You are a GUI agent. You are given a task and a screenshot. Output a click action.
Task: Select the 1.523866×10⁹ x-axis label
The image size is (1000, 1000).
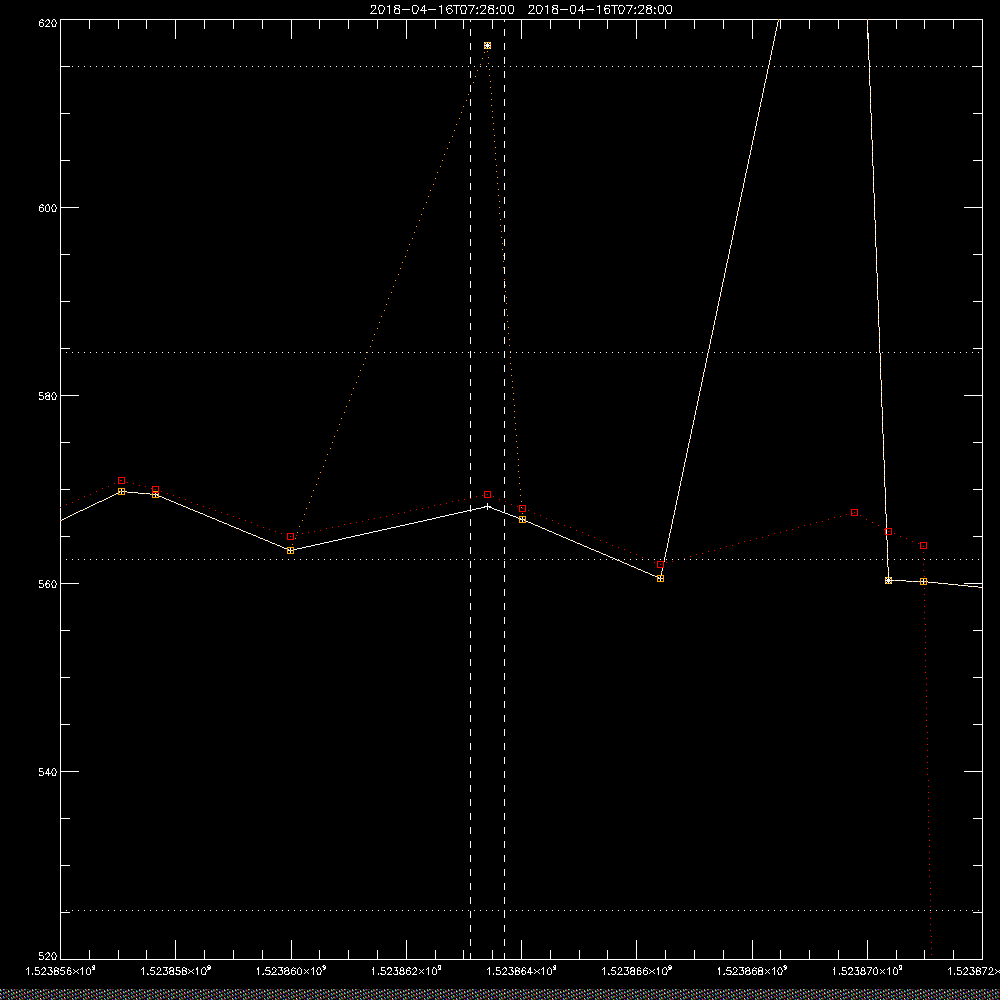[x=637, y=971]
